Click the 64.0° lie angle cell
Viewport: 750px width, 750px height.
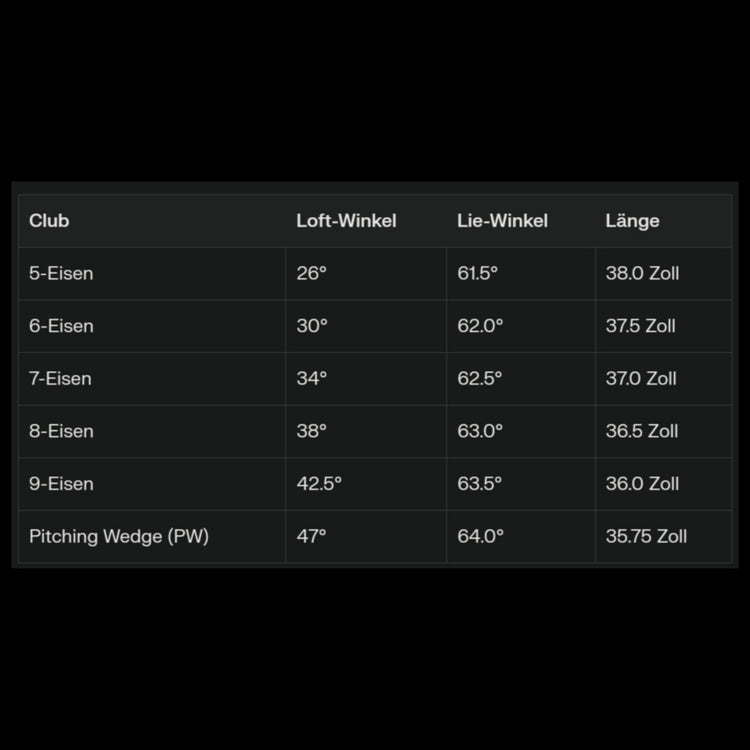coord(480,536)
